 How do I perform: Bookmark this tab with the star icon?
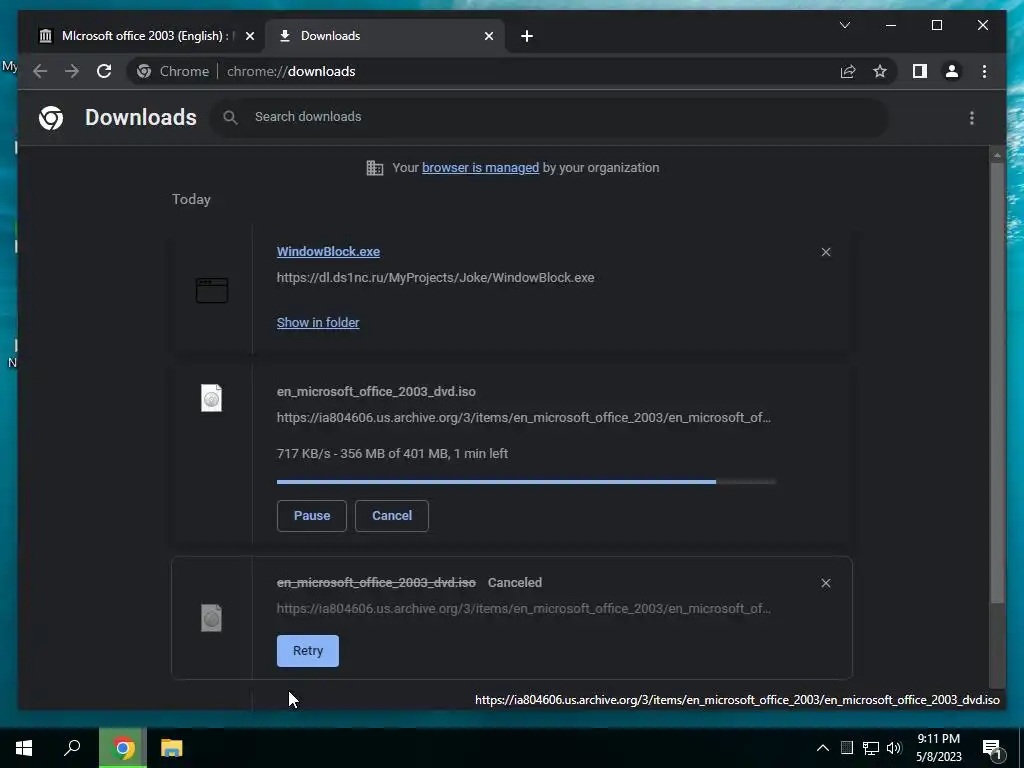[x=880, y=71]
